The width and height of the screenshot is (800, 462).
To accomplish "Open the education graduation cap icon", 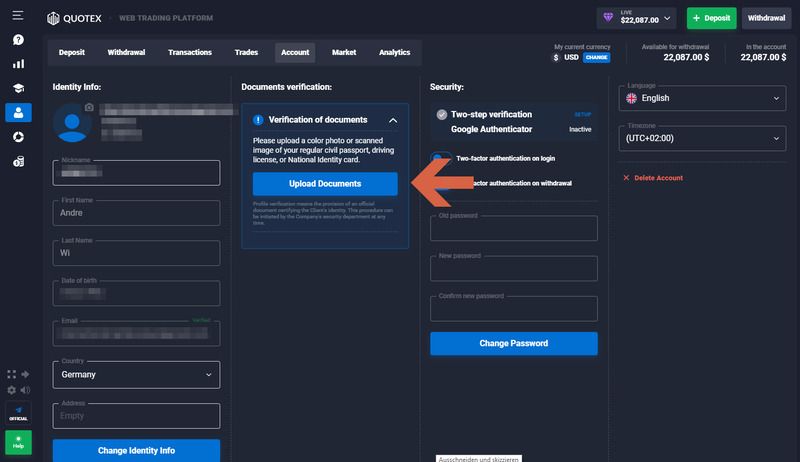I will pos(18,88).
